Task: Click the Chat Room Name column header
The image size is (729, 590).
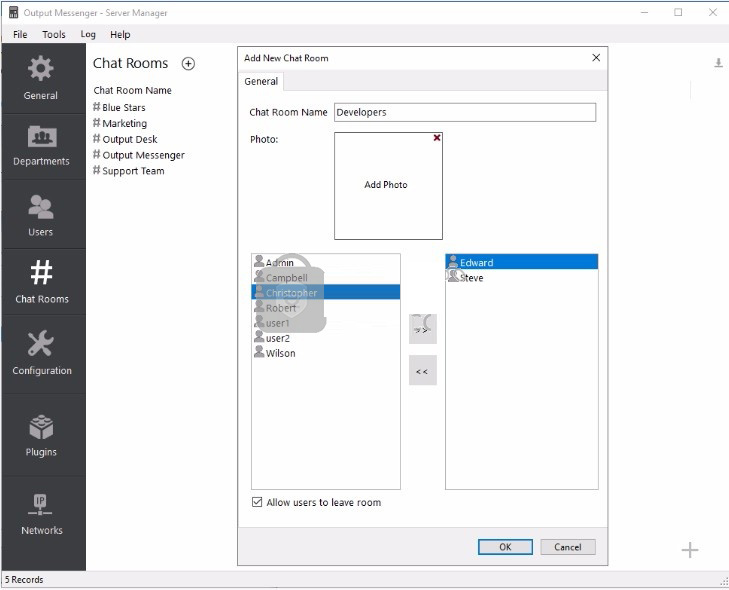Action: 133,90
